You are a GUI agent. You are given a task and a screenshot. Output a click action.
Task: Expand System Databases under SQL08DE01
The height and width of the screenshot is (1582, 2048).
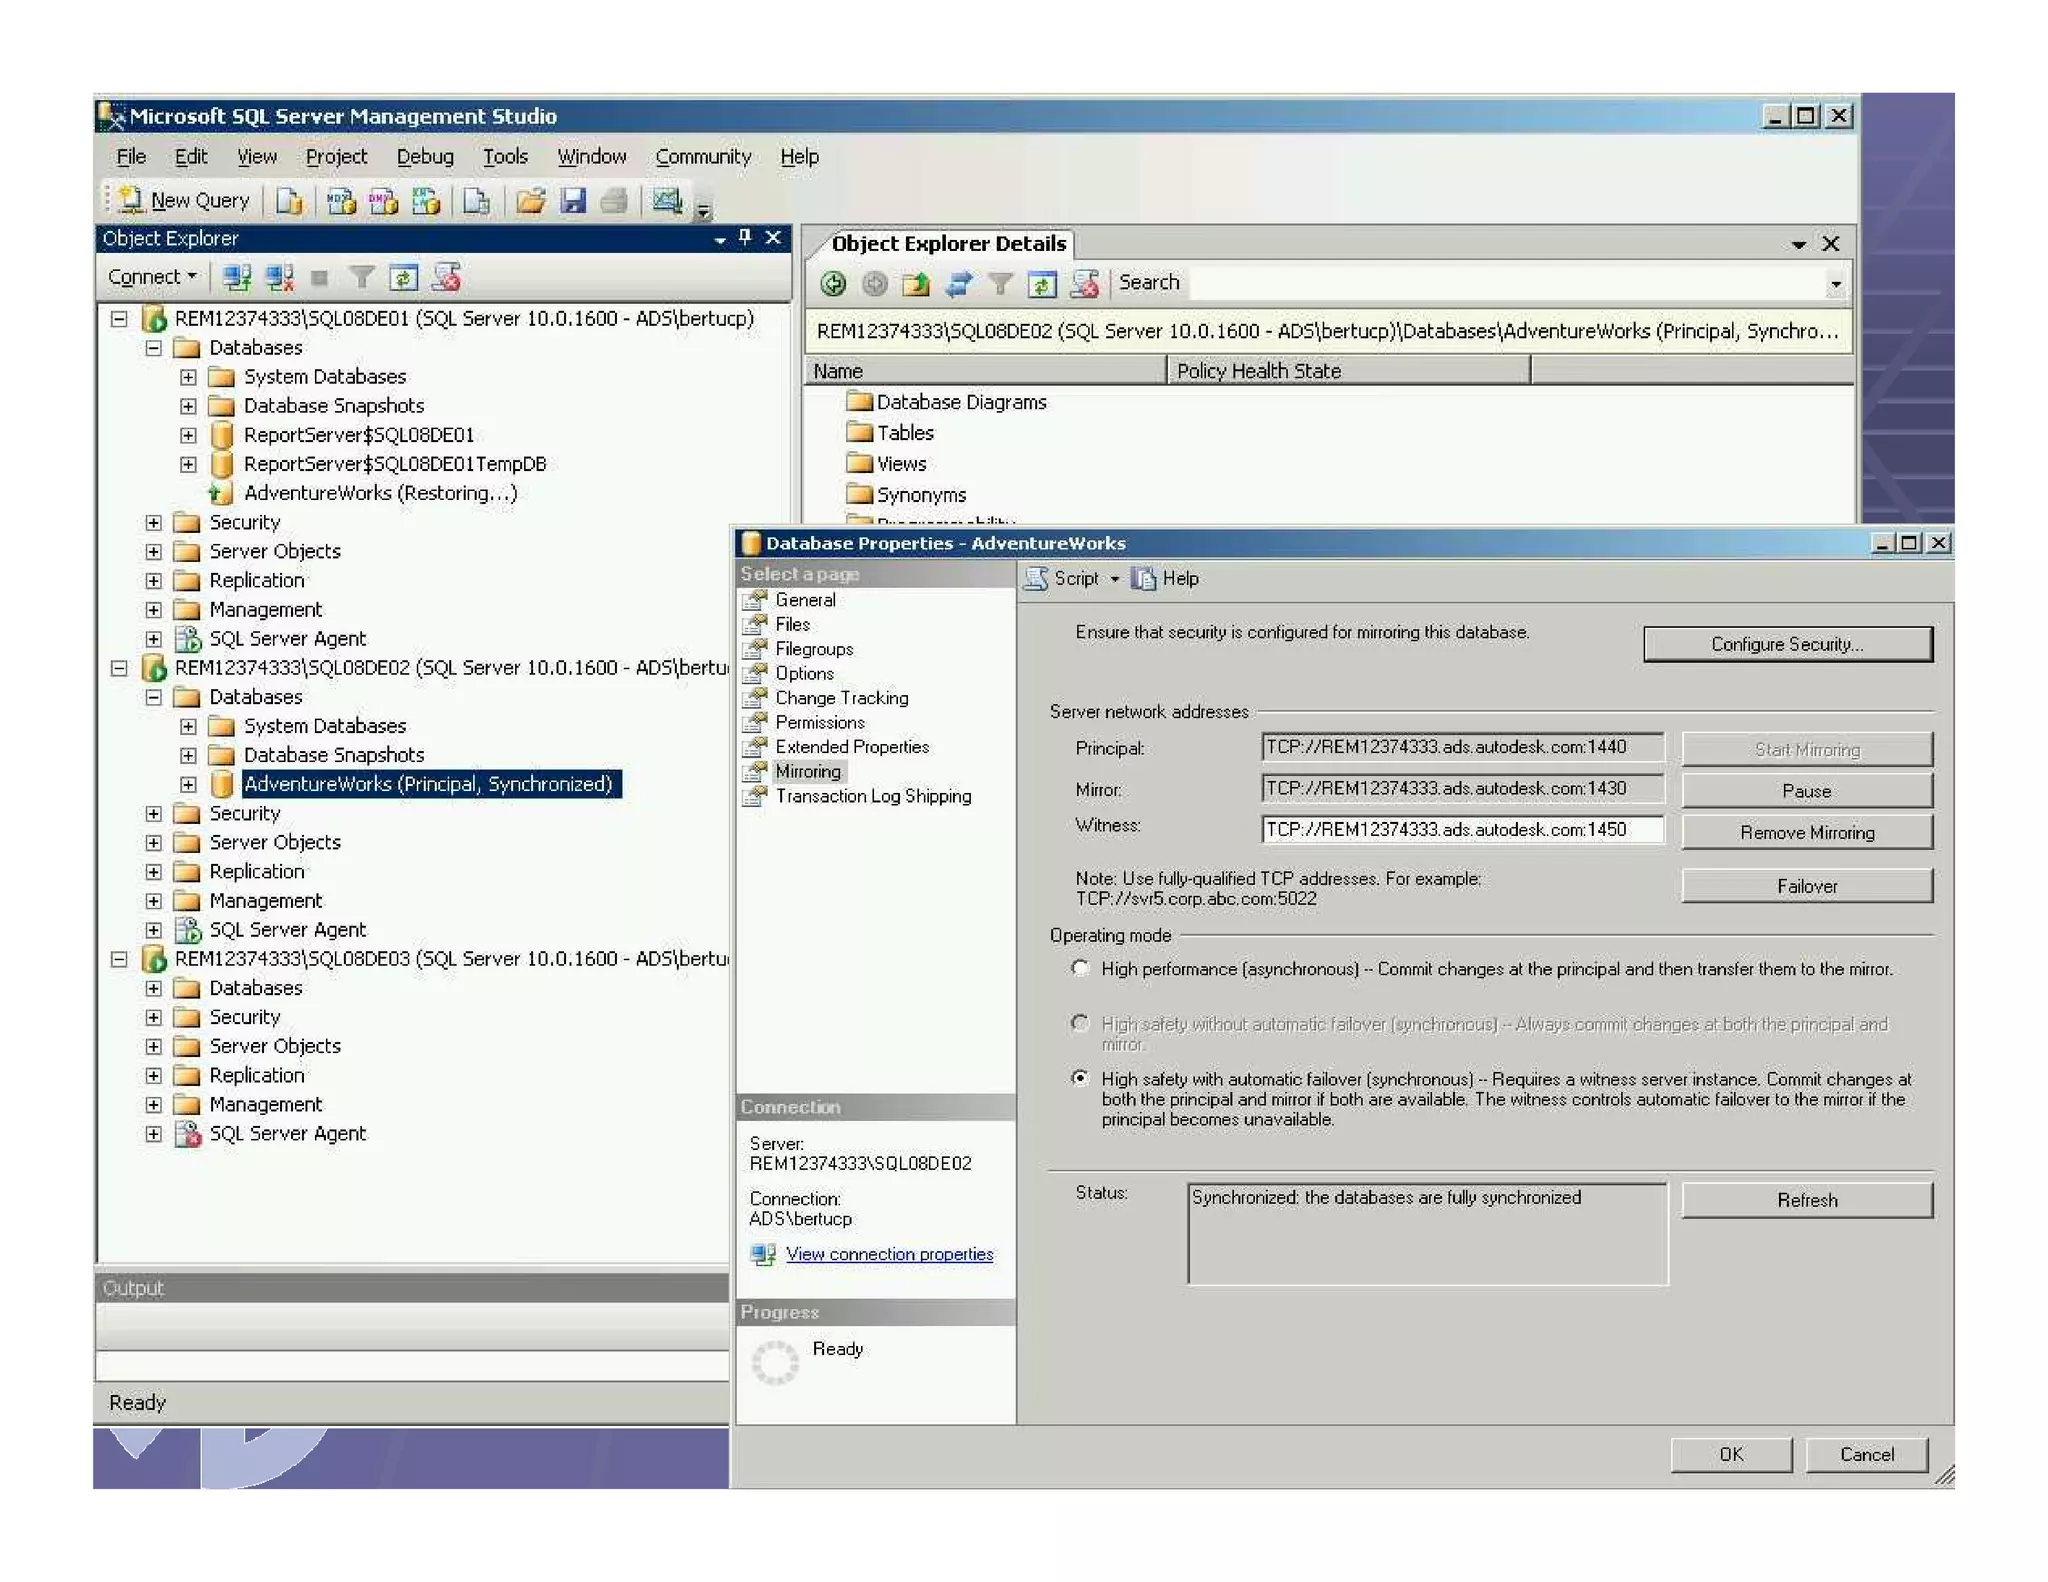click(188, 377)
